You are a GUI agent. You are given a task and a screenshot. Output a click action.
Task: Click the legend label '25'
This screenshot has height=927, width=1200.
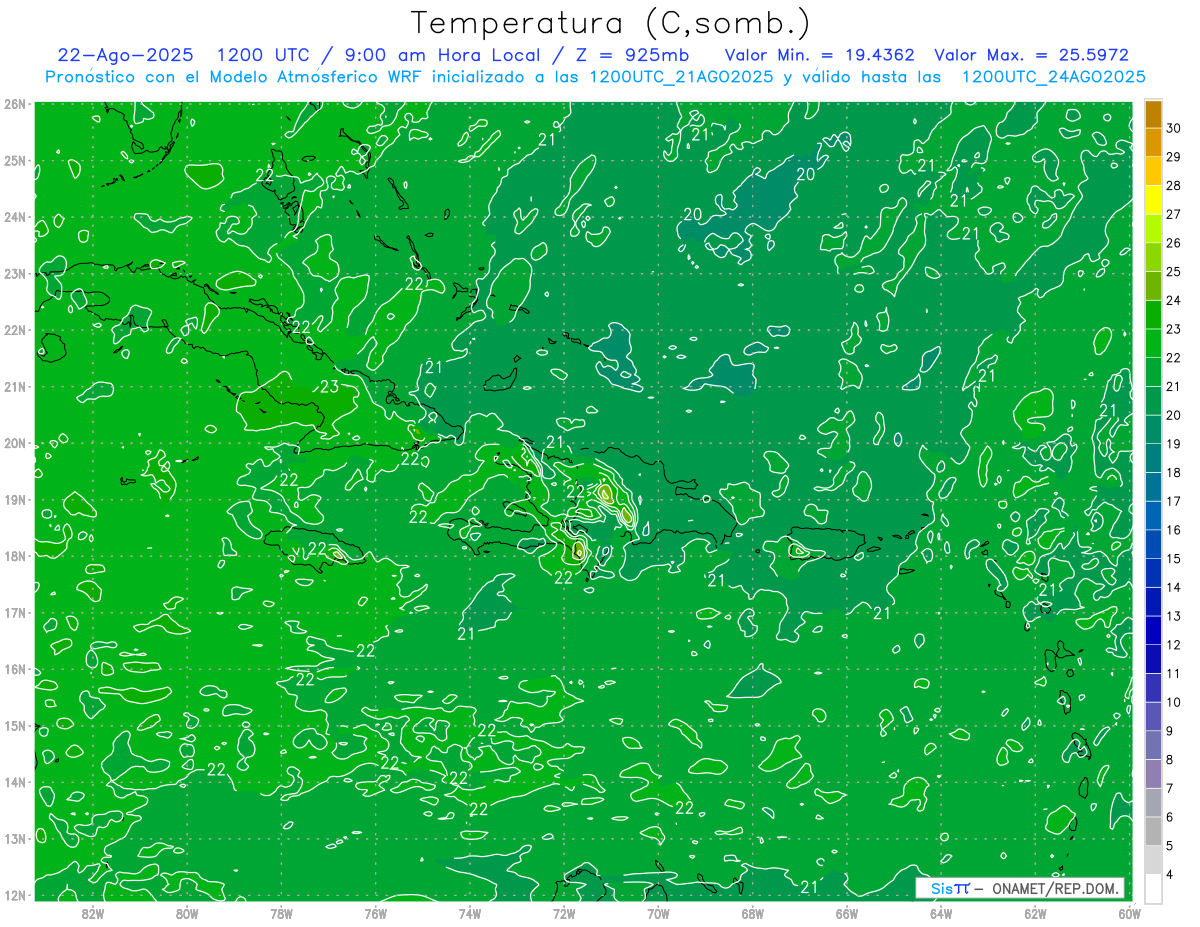point(1174,271)
